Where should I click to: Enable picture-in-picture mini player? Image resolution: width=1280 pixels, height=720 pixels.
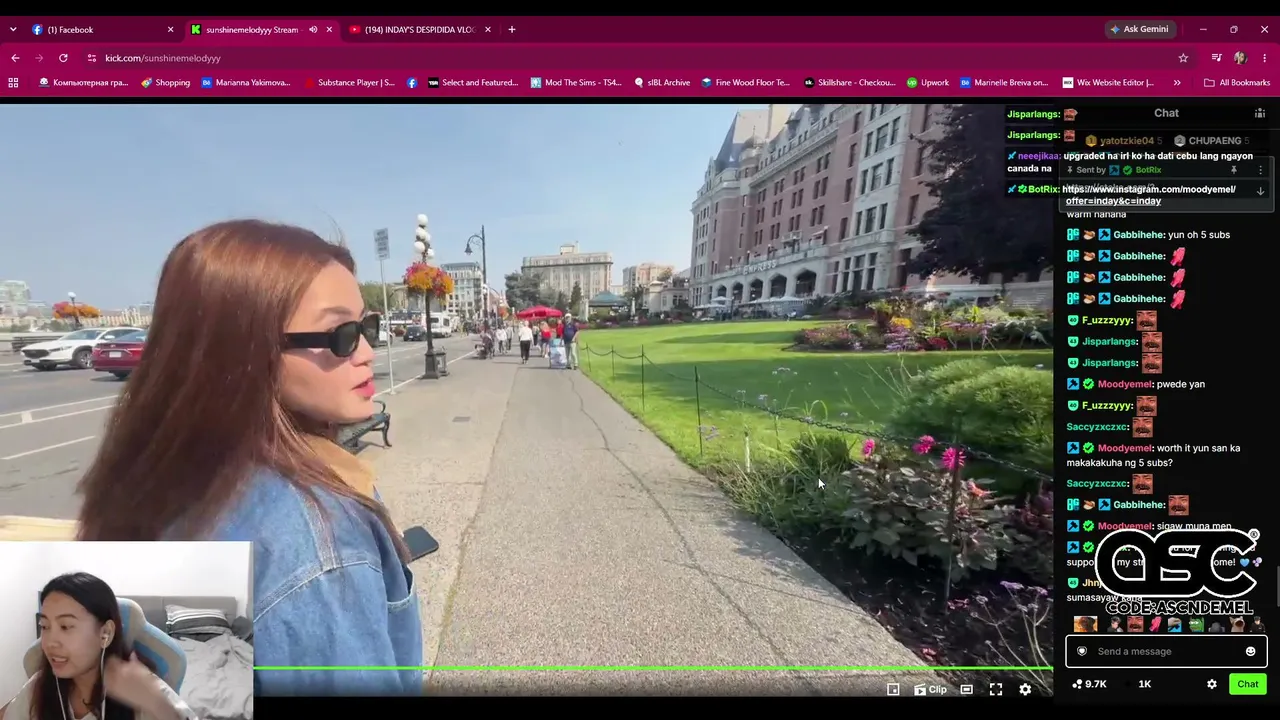(x=893, y=689)
